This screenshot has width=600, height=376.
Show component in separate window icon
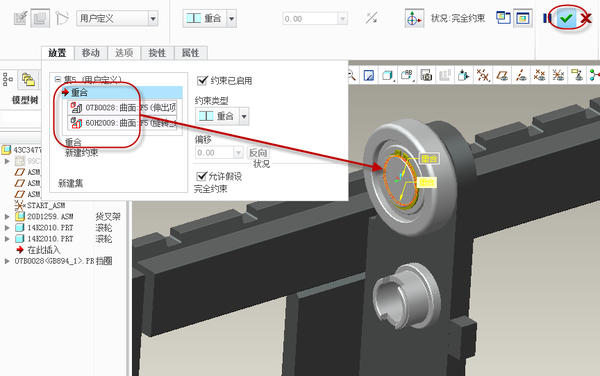[503, 18]
